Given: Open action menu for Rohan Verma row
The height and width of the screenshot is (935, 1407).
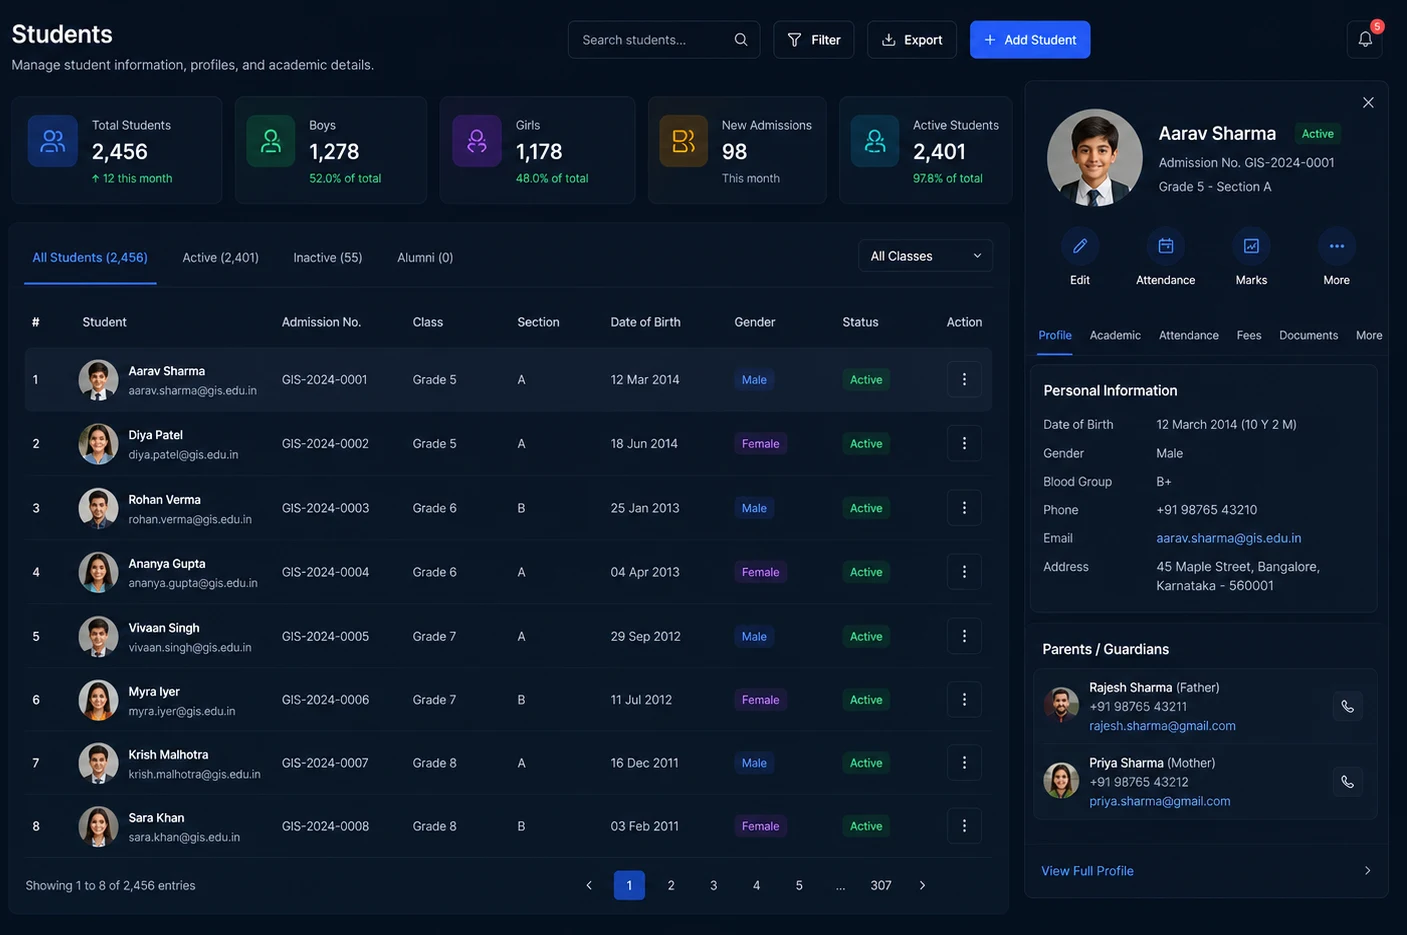Looking at the screenshot, I should click(964, 508).
